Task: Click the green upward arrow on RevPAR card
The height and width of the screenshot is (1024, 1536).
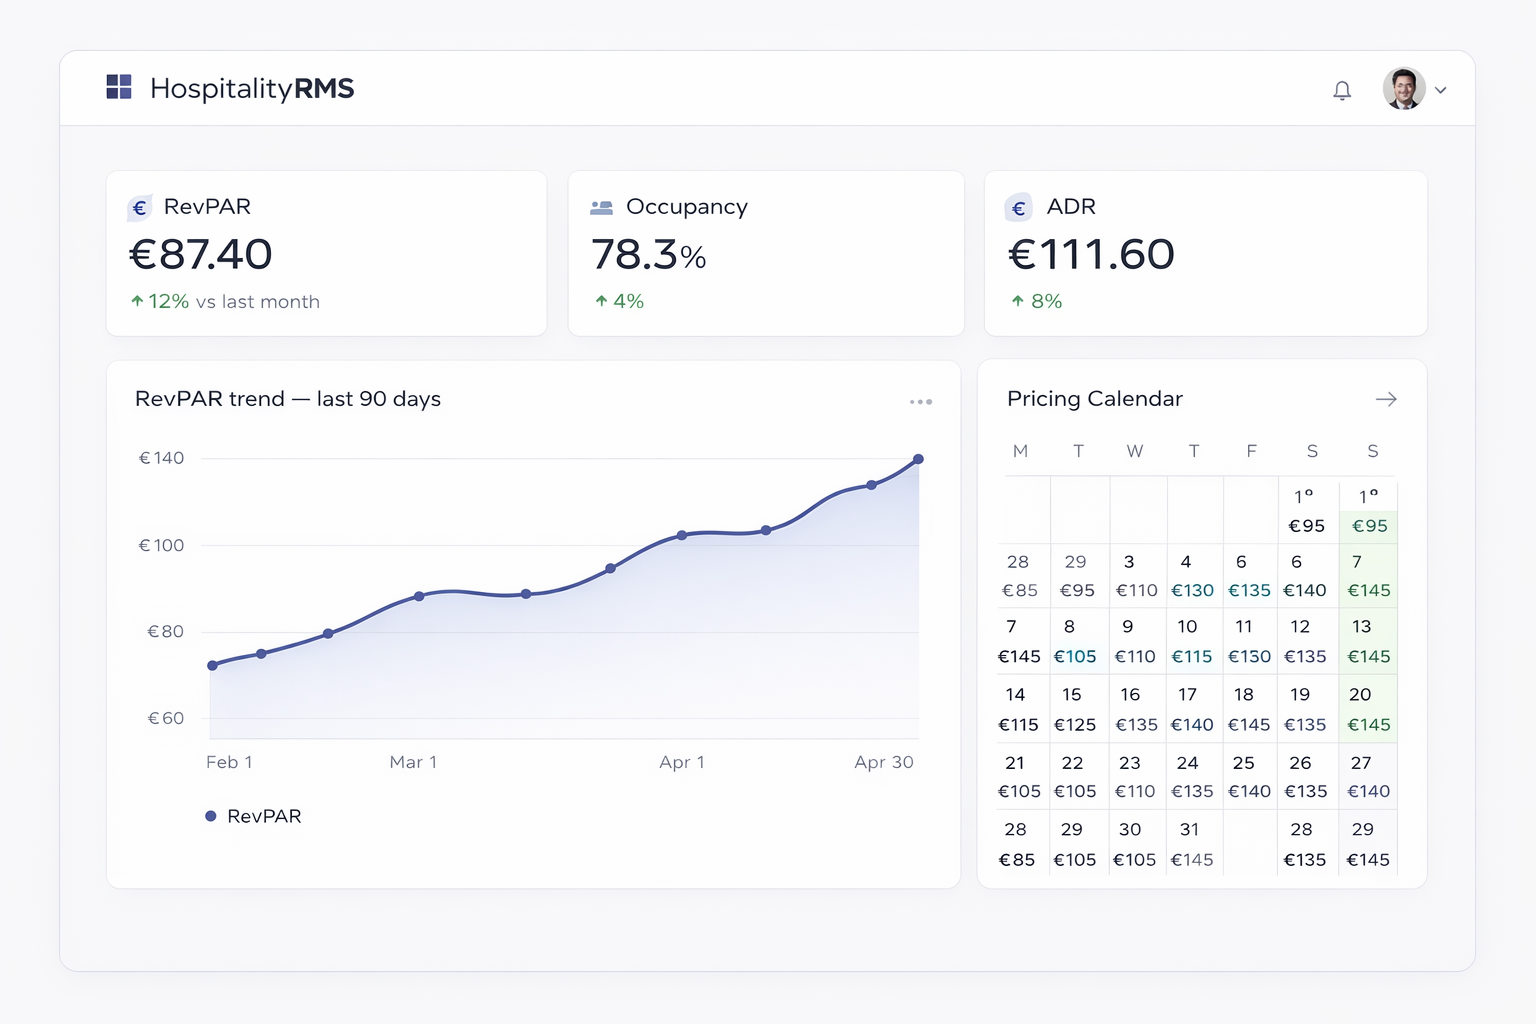Action: point(137,300)
